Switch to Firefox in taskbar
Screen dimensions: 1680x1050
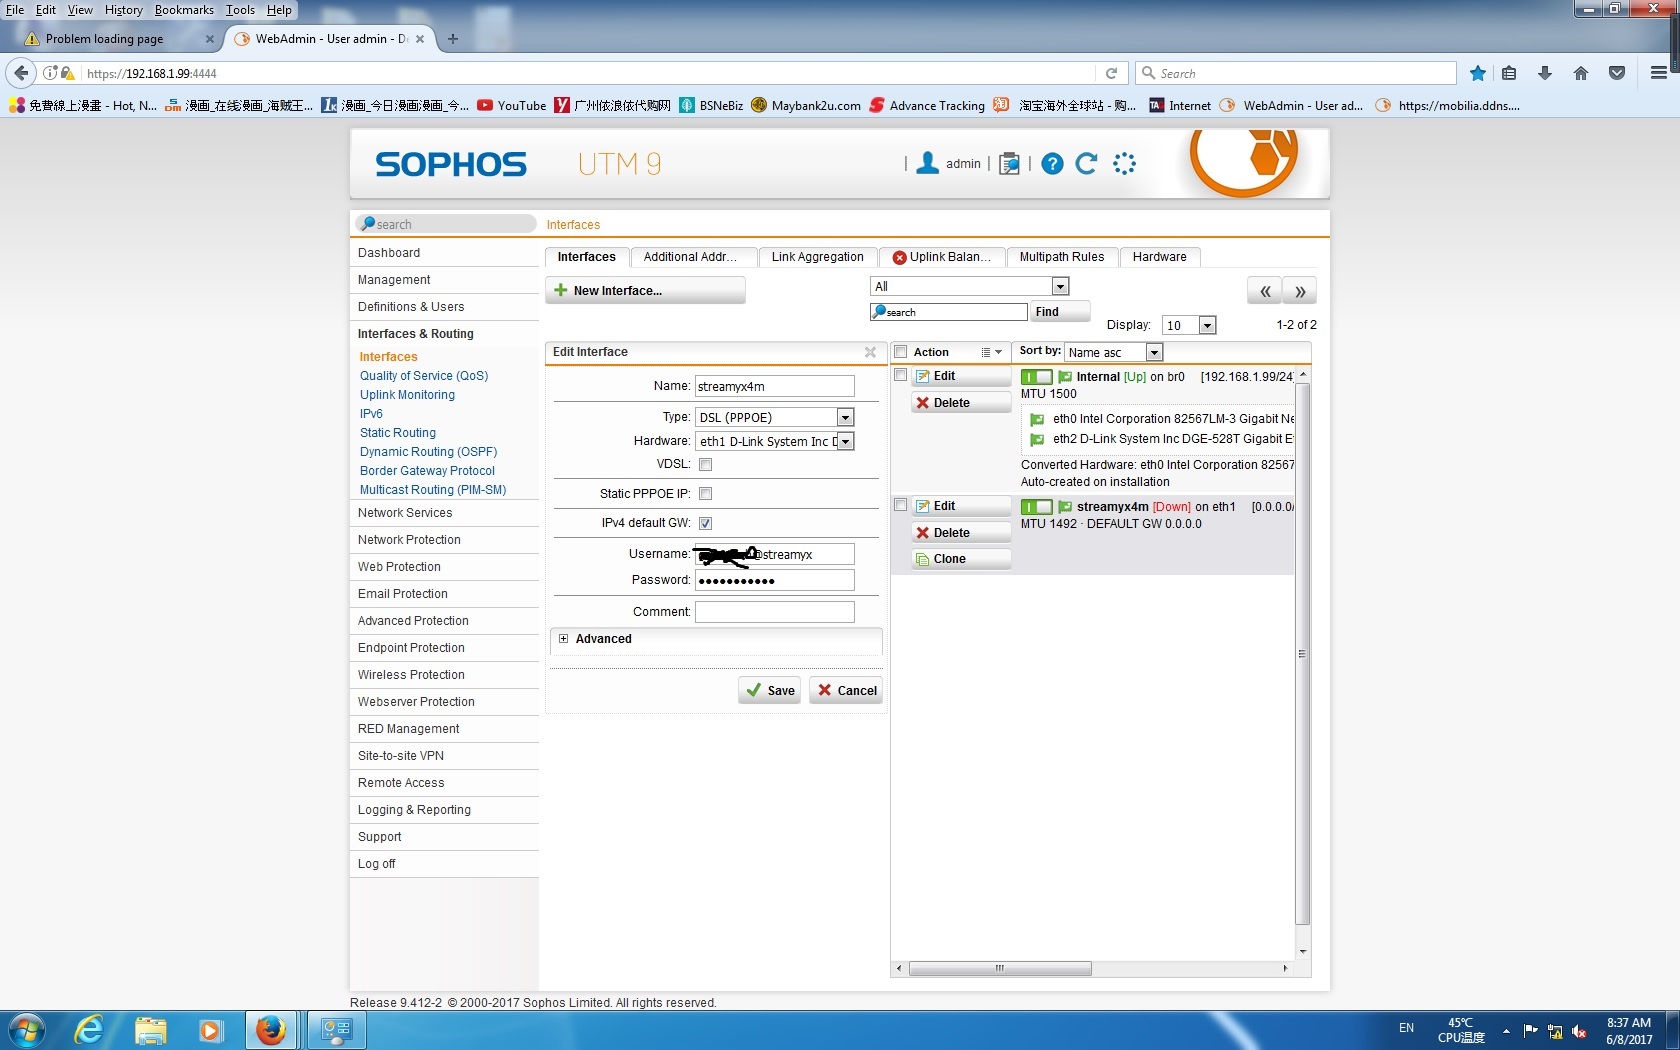[270, 1030]
